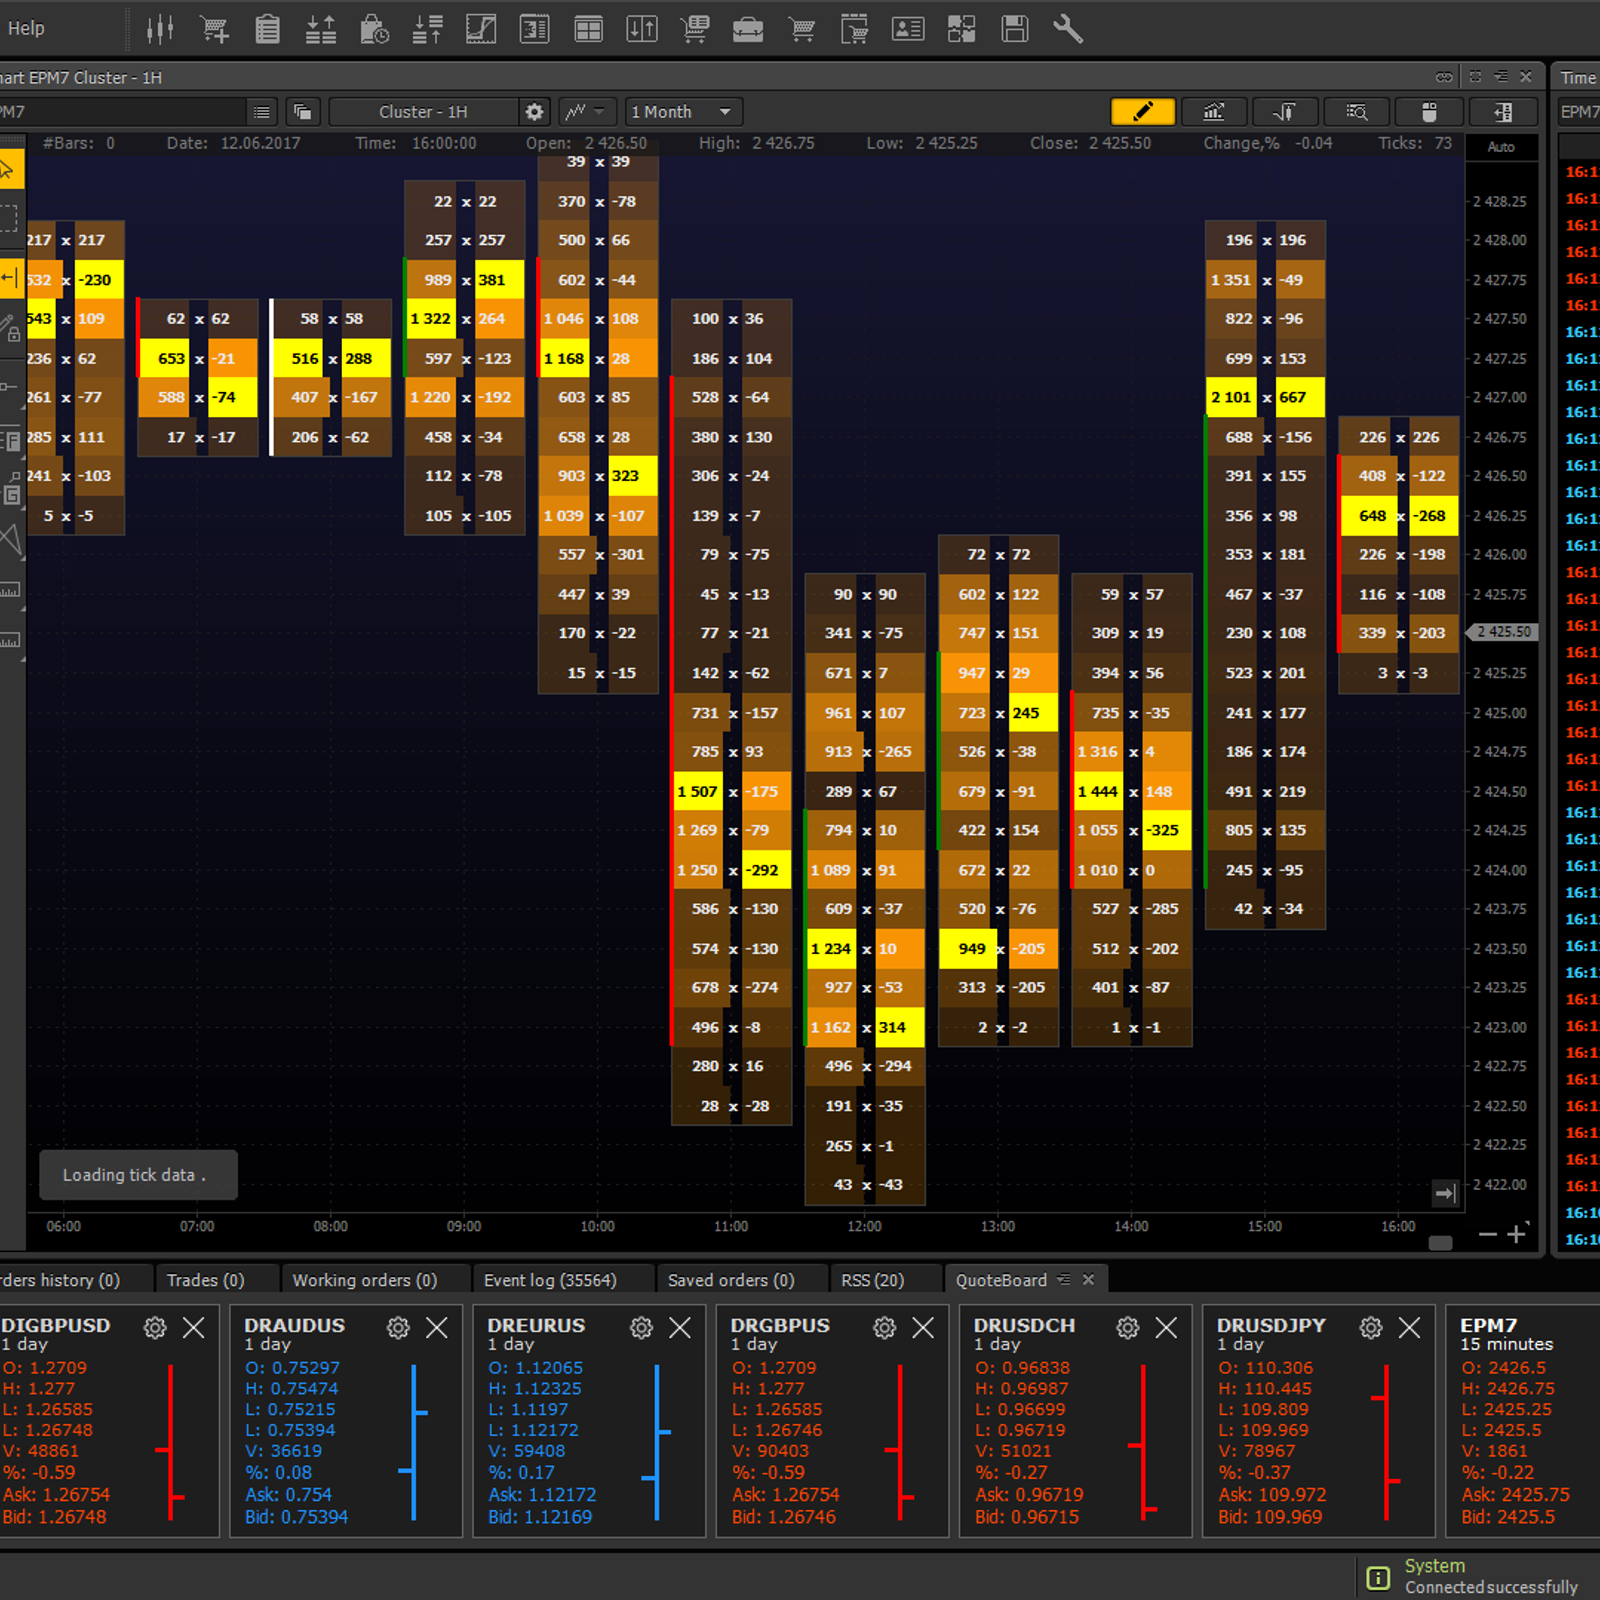Open the Event log (35564) tab
Screen dimensions: 1600x1600
click(550, 1280)
